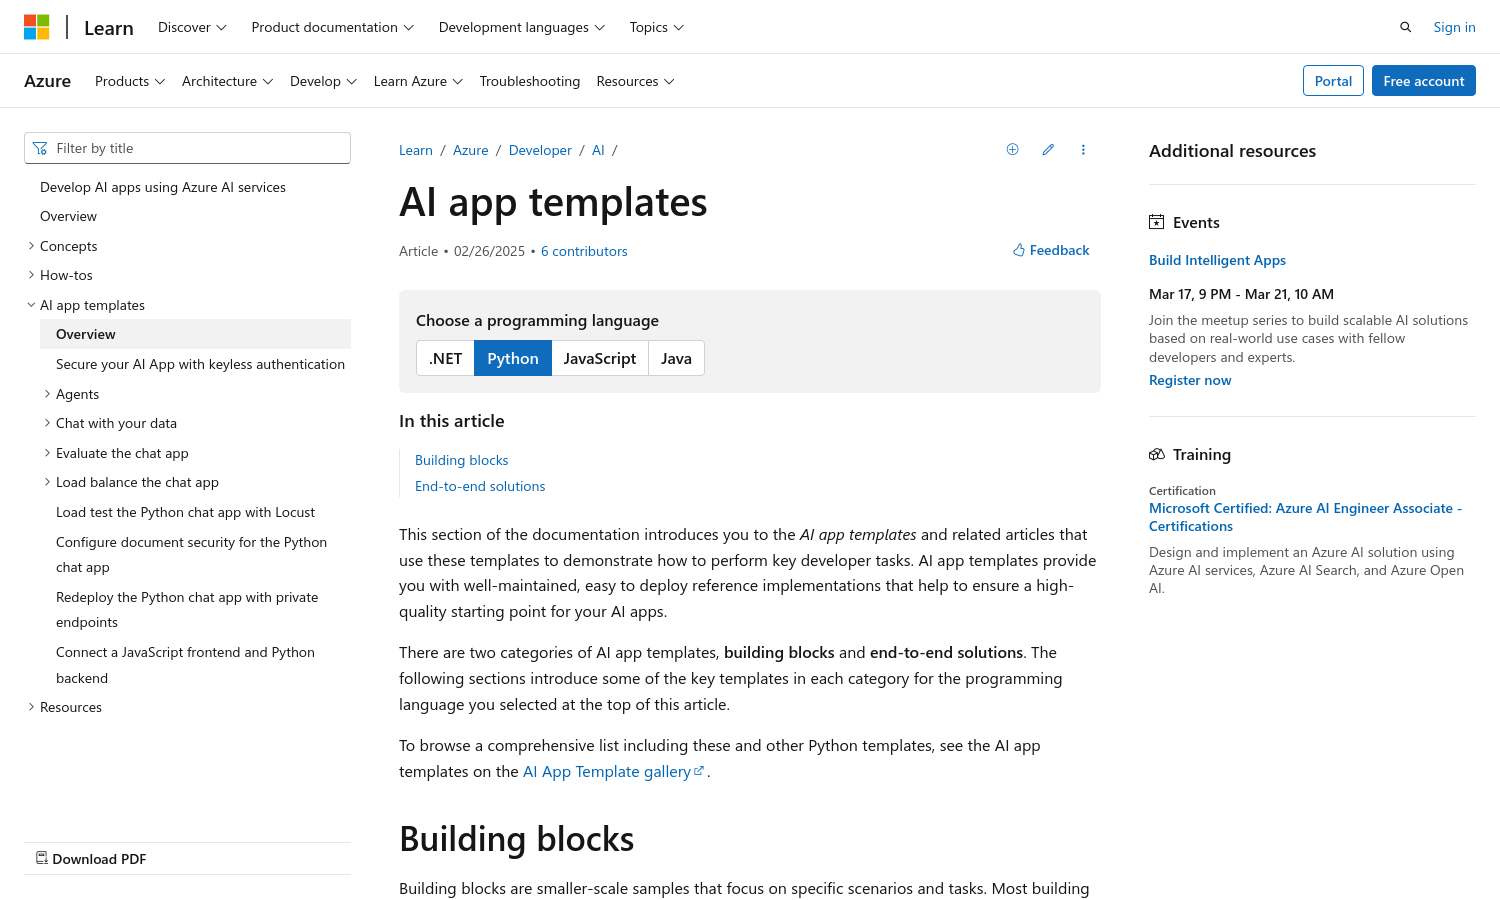The width and height of the screenshot is (1500, 900).
Task: Click the add to collection plus icon
Action: point(1012,150)
